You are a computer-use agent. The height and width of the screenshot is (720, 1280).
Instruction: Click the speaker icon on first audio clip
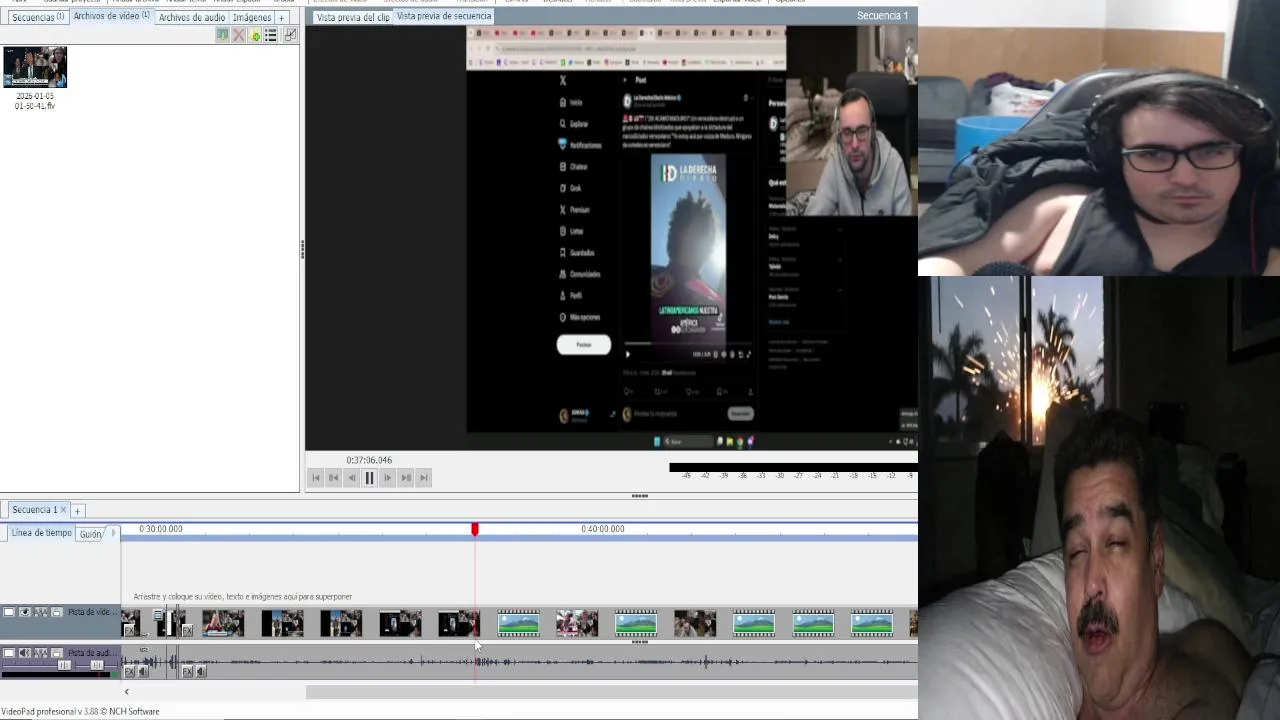(143, 671)
